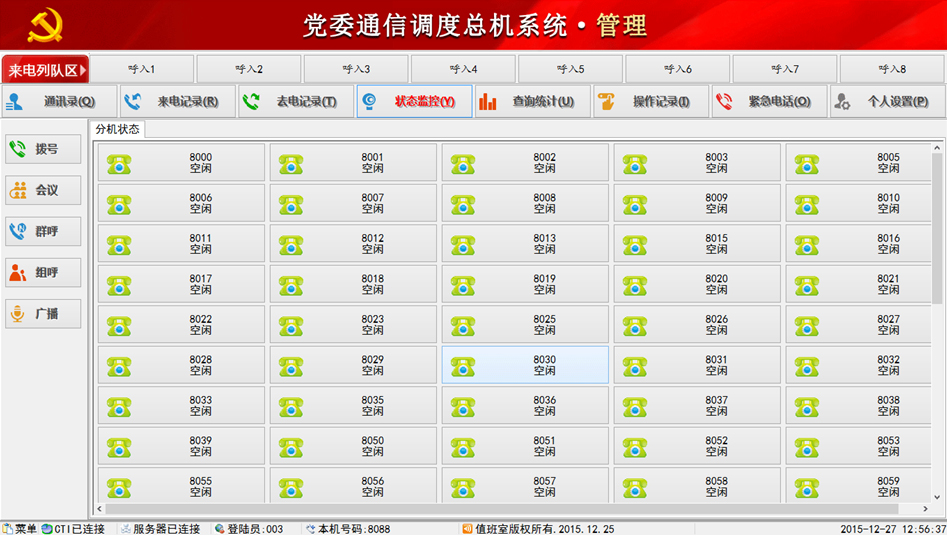Open 来电记录(R) incoming call log
This screenshot has height=540, width=947.
(177, 101)
